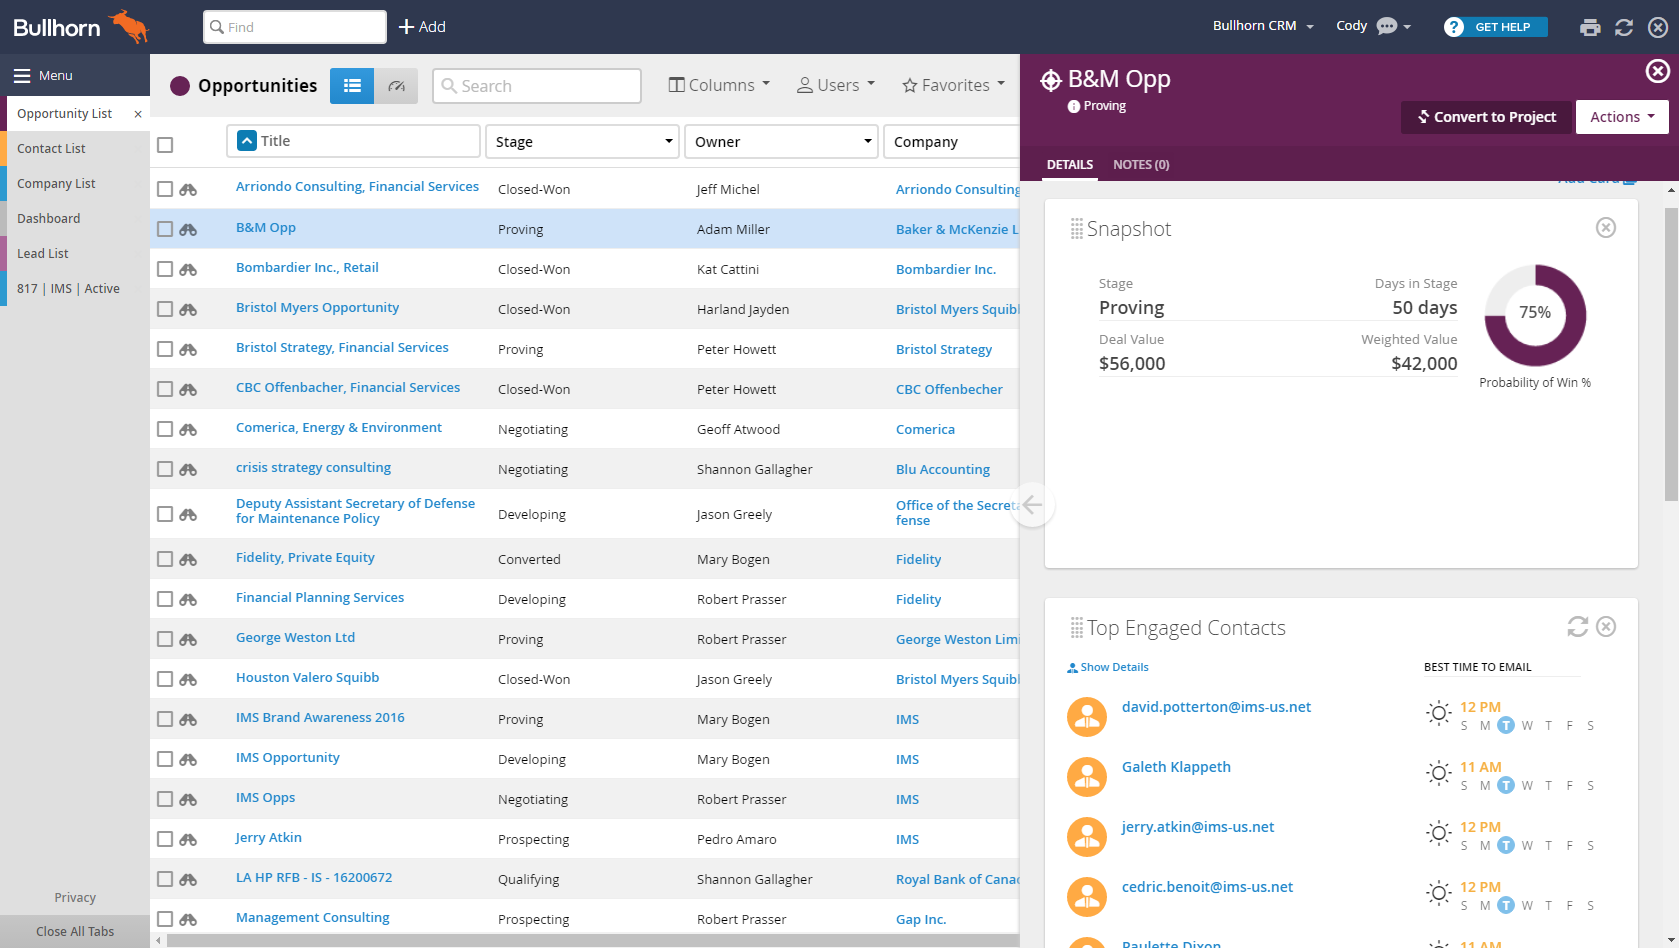Expand the Actions dropdown
This screenshot has height=948, width=1679.
tap(1622, 117)
